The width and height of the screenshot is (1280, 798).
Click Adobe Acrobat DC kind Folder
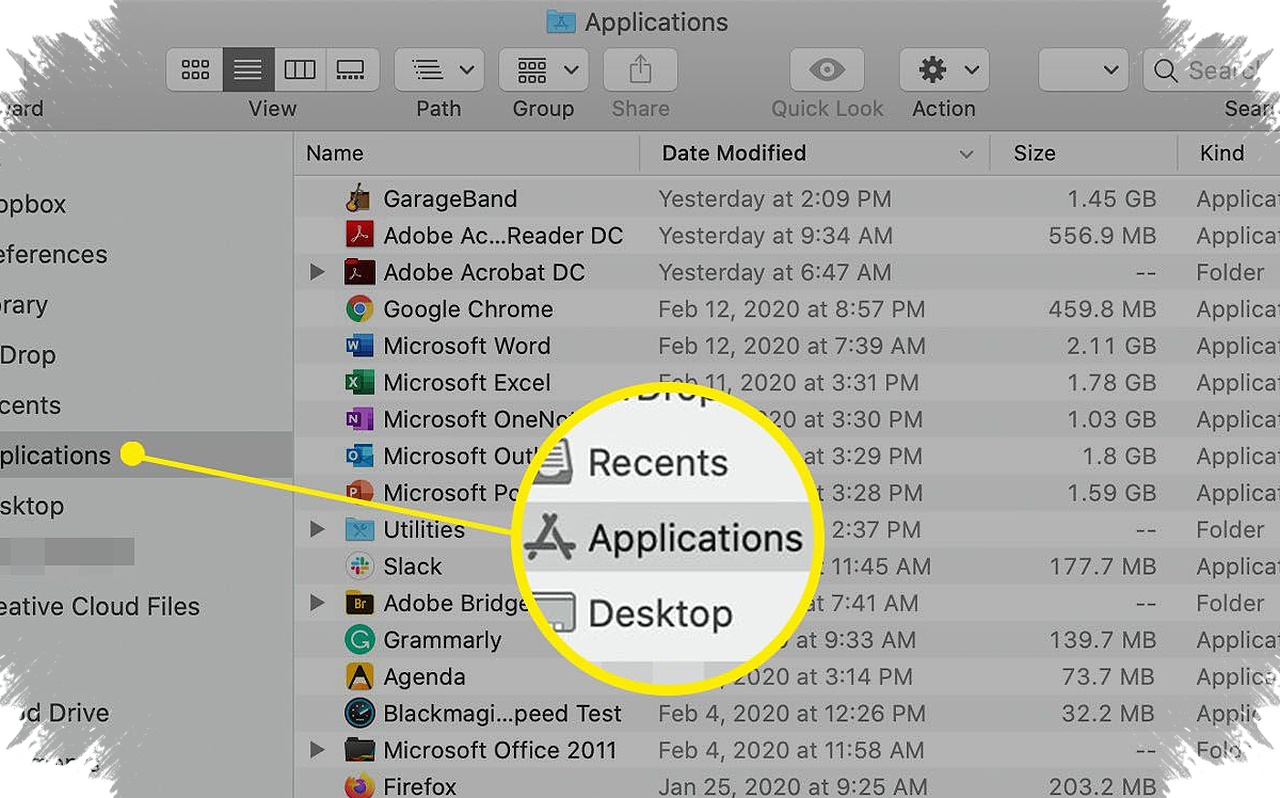[x=1230, y=272]
